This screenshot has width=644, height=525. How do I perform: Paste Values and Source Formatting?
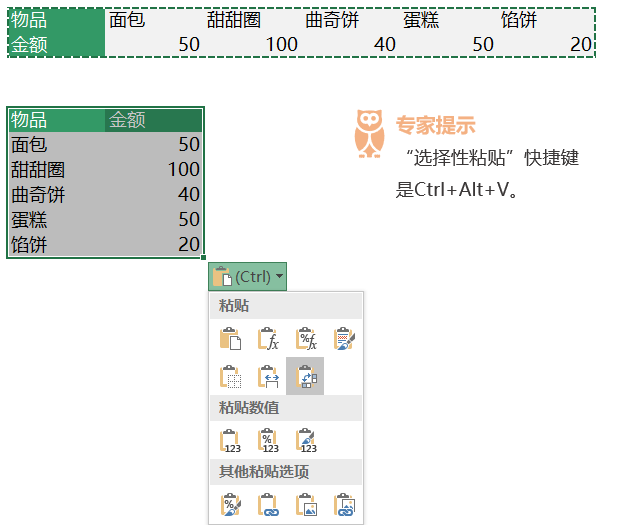[306, 441]
